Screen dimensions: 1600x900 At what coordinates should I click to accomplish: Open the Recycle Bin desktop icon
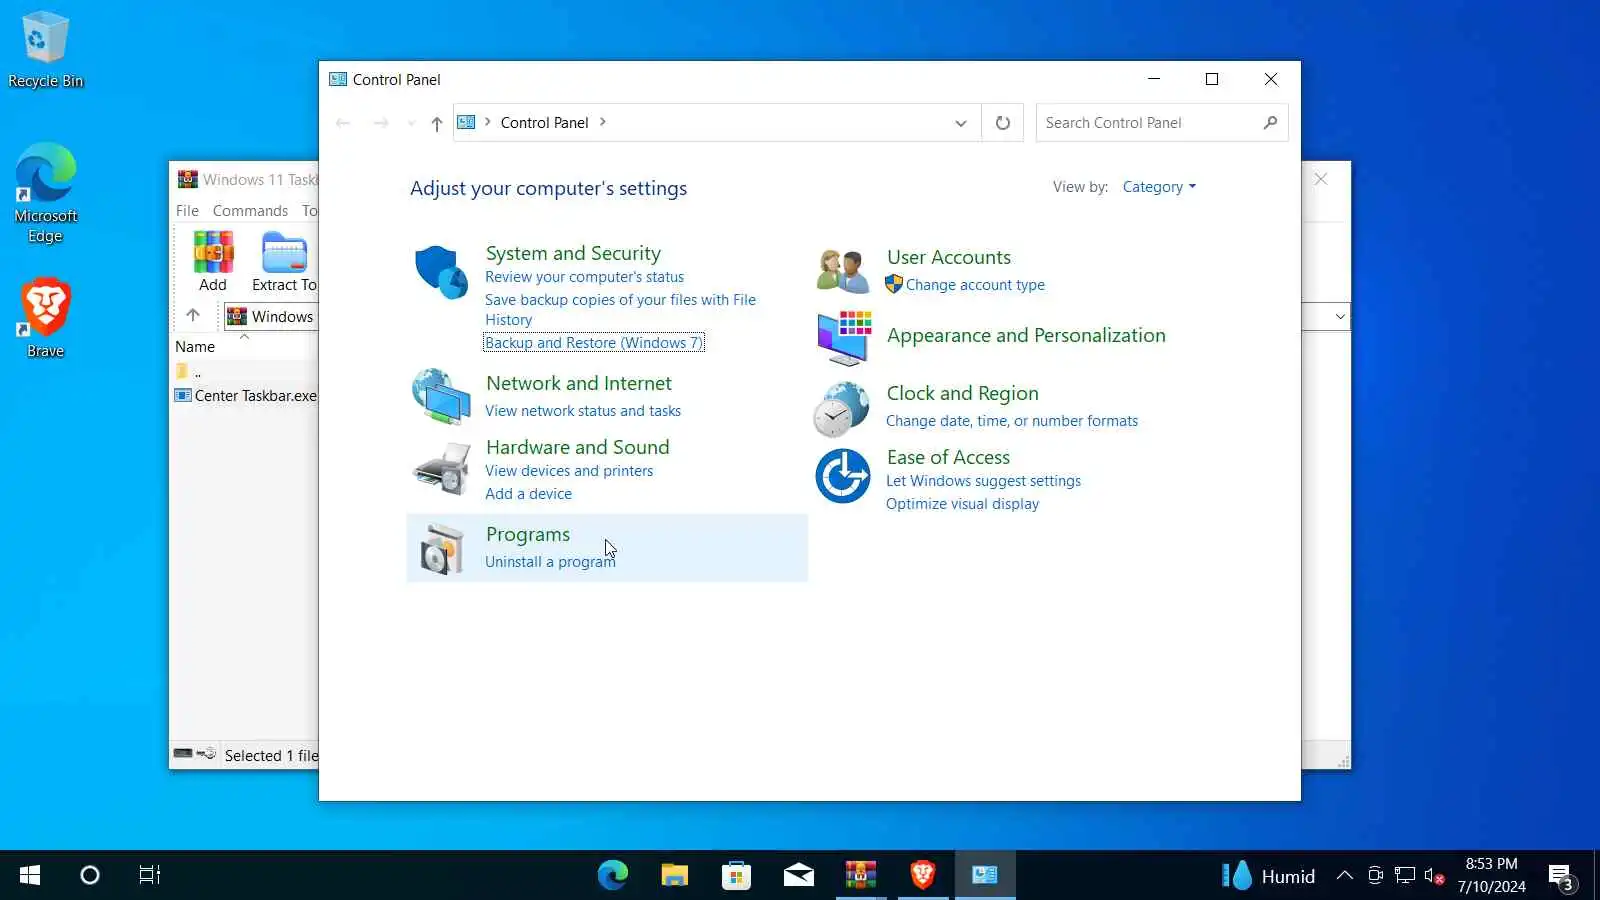click(45, 50)
